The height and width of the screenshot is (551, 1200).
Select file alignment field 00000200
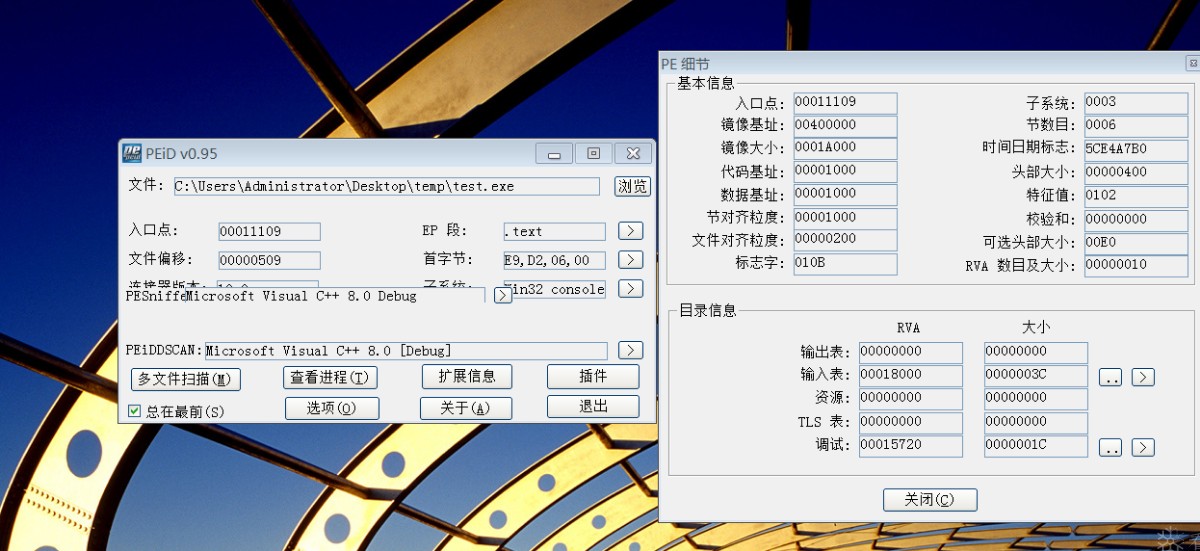click(x=845, y=241)
